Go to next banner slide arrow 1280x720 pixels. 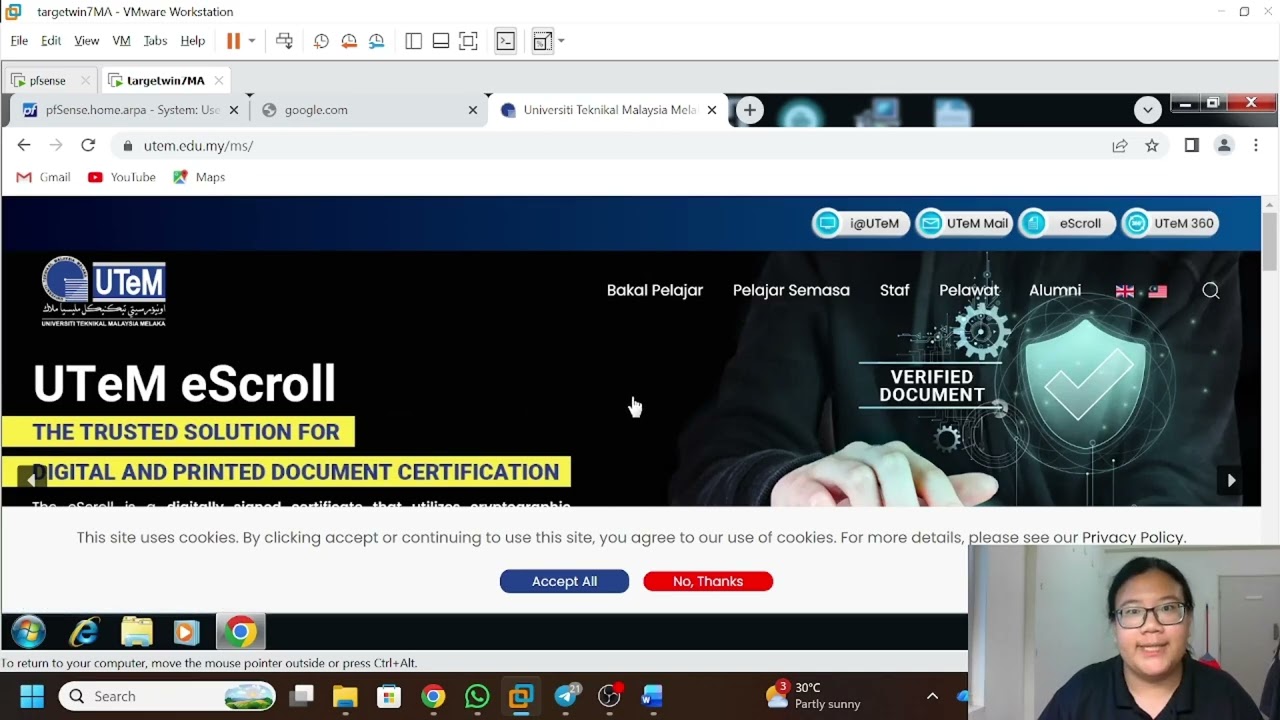click(1231, 480)
